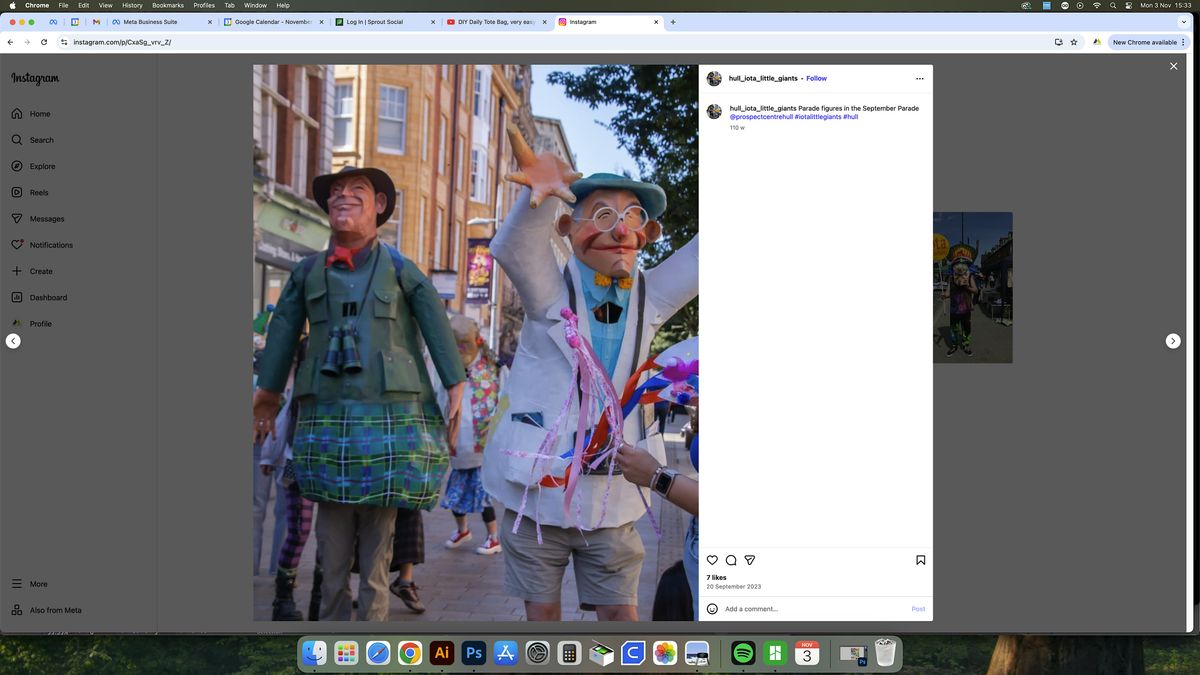Image resolution: width=1200 pixels, height=675 pixels.
Task: Share post via paper plane icon
Action: point(750,560)
